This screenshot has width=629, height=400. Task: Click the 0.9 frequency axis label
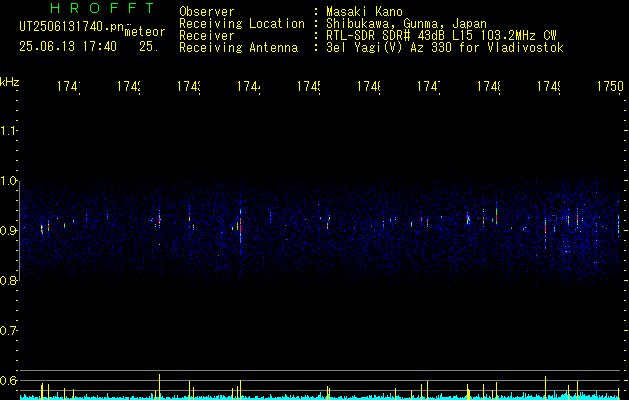[8, 231]
